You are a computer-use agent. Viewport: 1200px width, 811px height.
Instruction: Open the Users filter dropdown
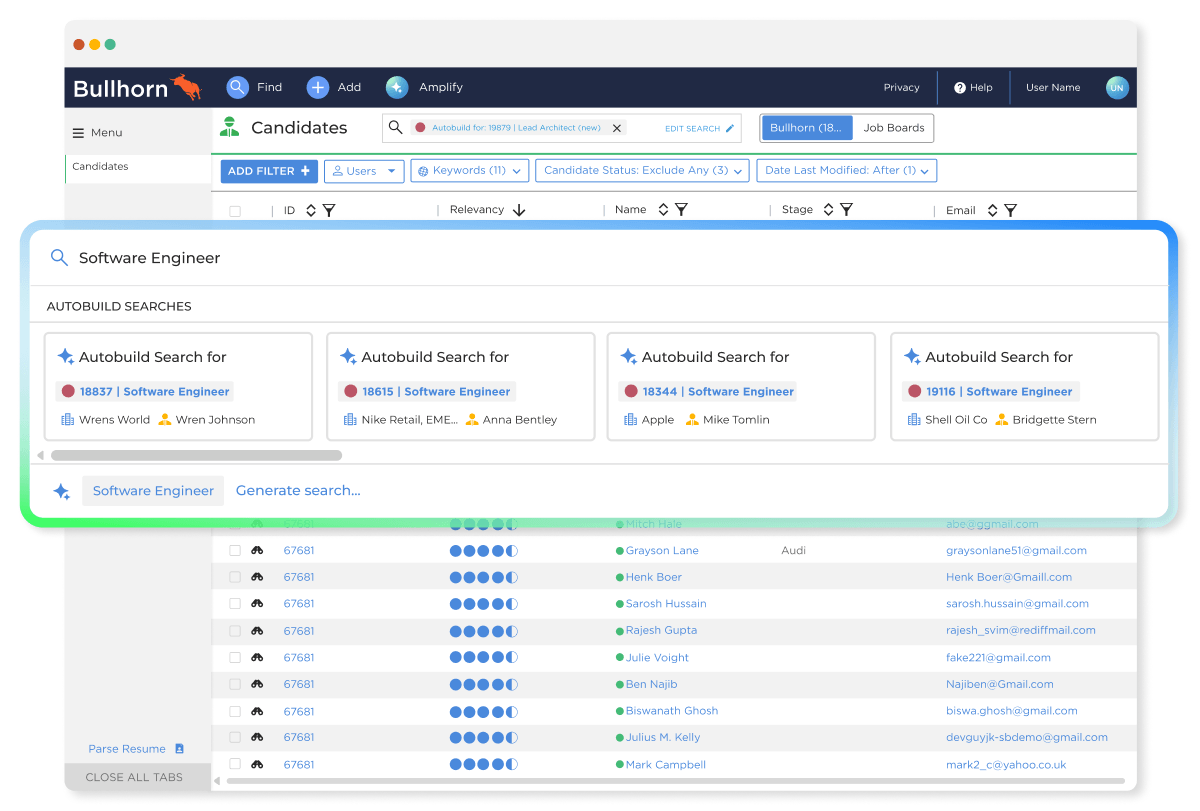click(364, 171)
